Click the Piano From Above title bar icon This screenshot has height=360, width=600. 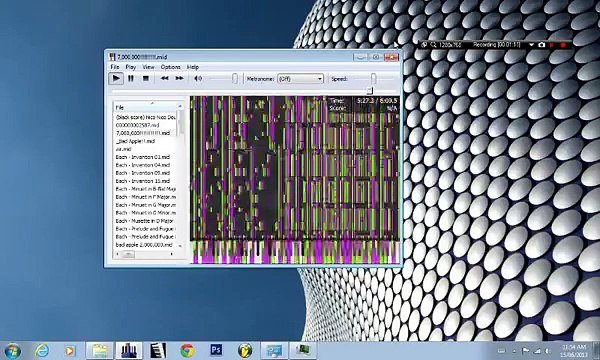click(x=112, y=57)
